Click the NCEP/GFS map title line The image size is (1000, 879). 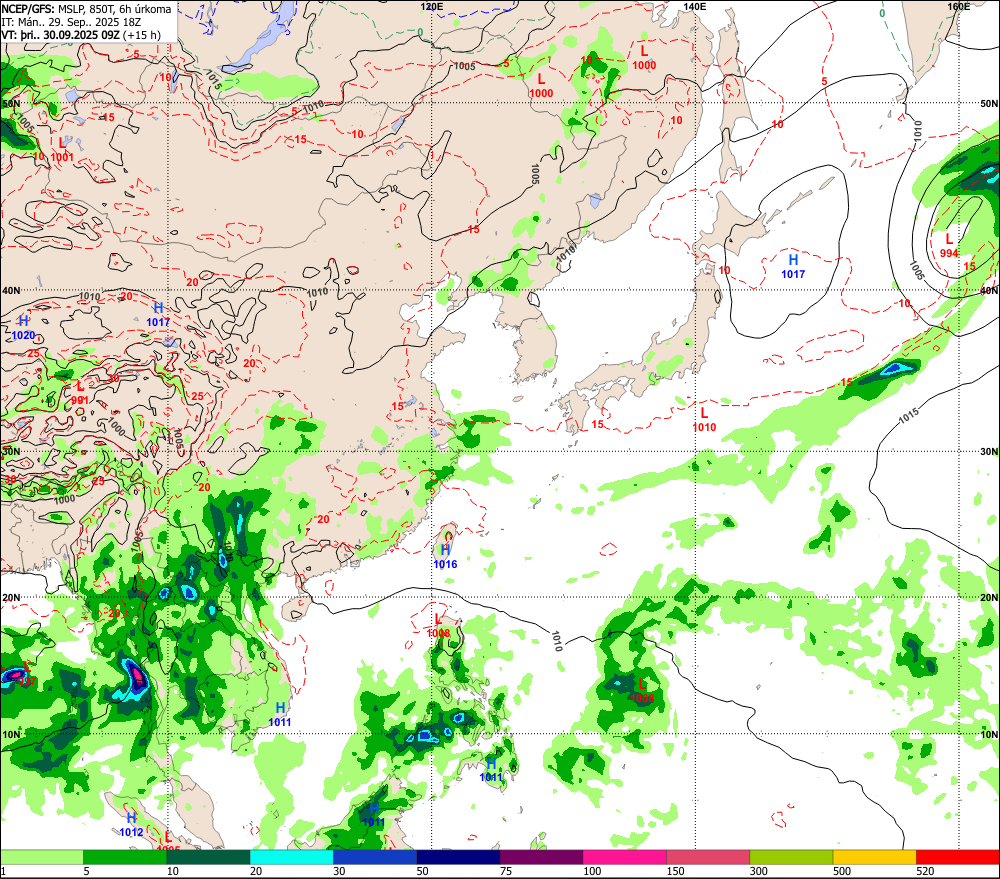(86, 9)
